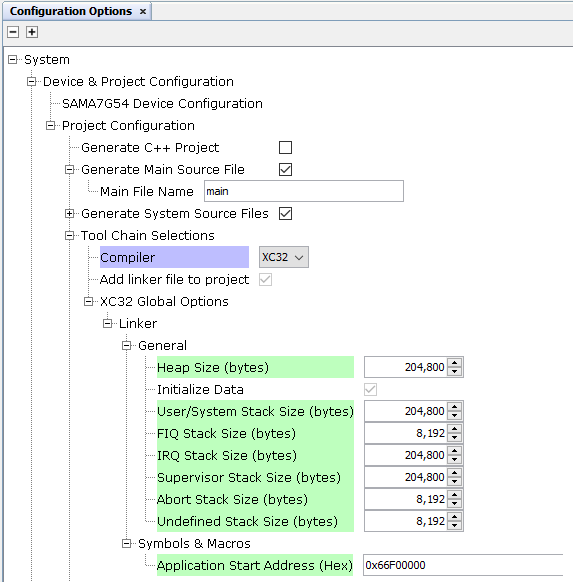This screenshot has height=582, width=573.
Task: Select the Configuration Options tab
Action: [71, 12]
